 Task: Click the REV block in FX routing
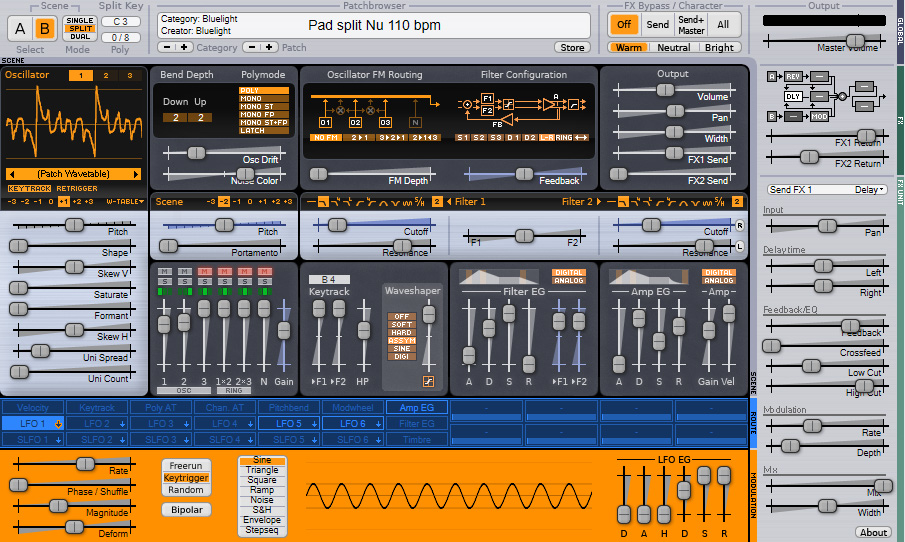tap(793, 76)
